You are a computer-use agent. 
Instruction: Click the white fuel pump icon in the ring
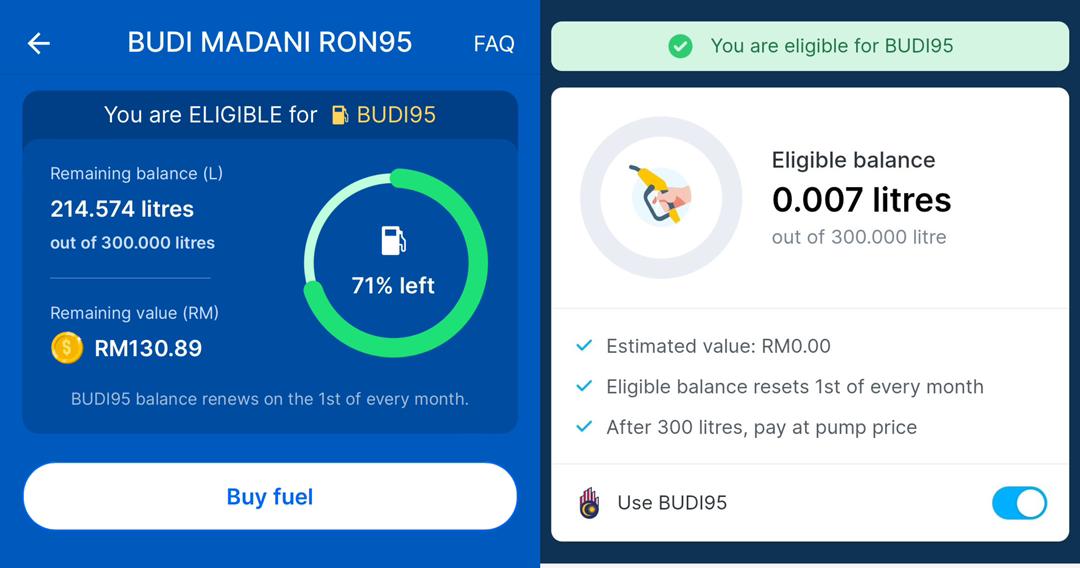pos(393,241)
